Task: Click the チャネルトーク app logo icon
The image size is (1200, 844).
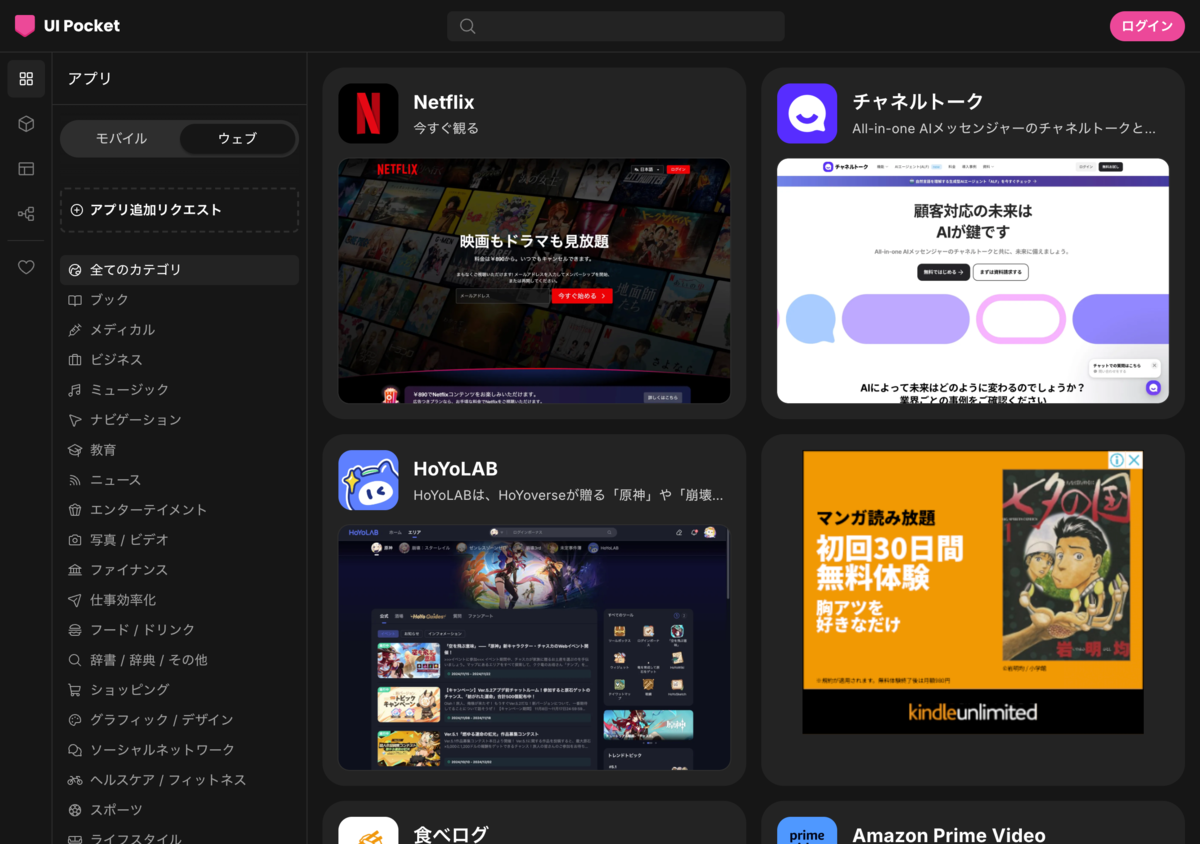Action: click(807, 113)
